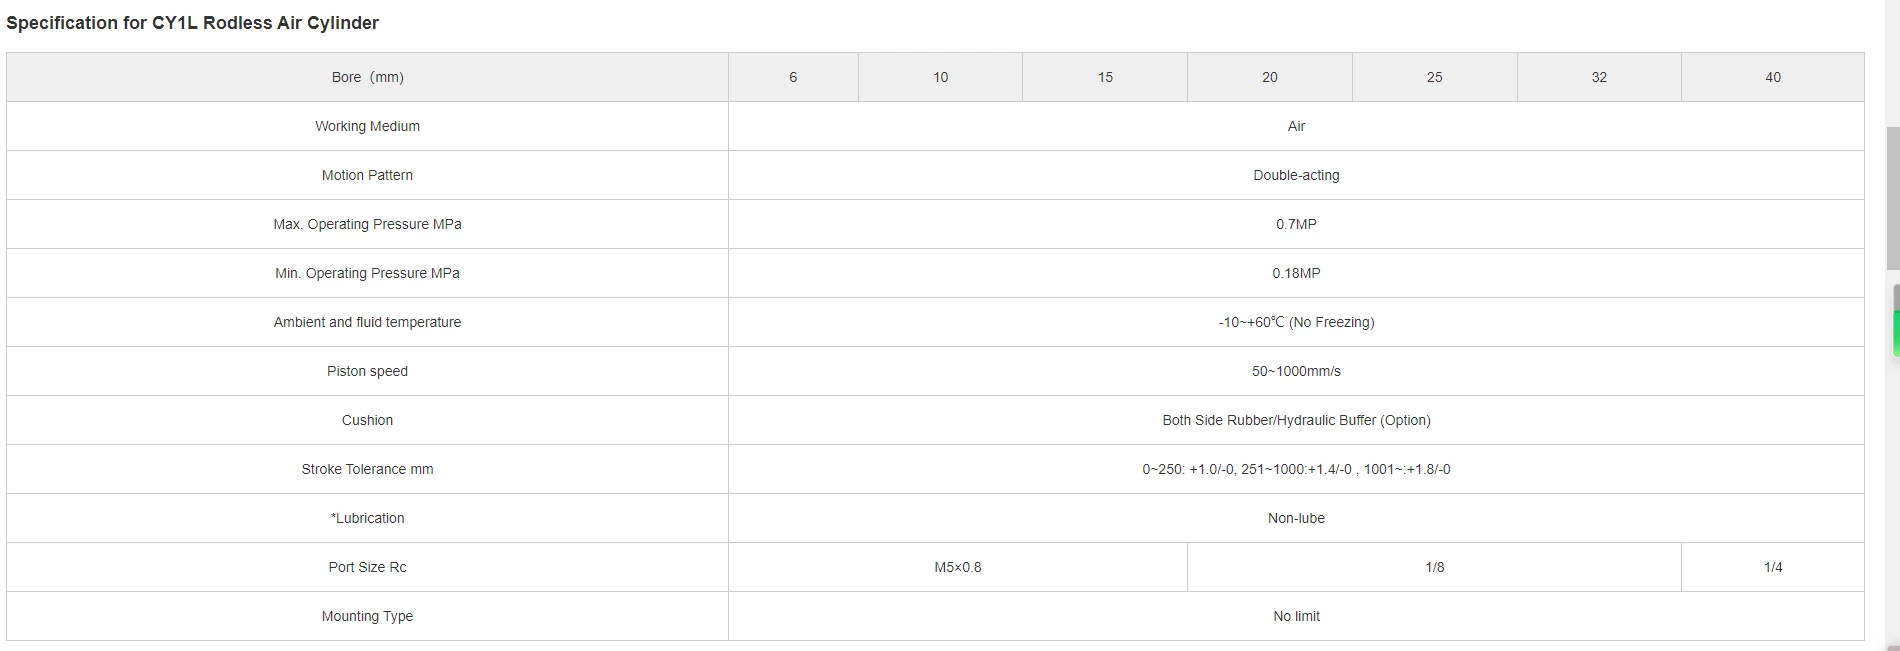Click the Cushion row label
This screenshot has width=1900, height=651.
[367, 420]
